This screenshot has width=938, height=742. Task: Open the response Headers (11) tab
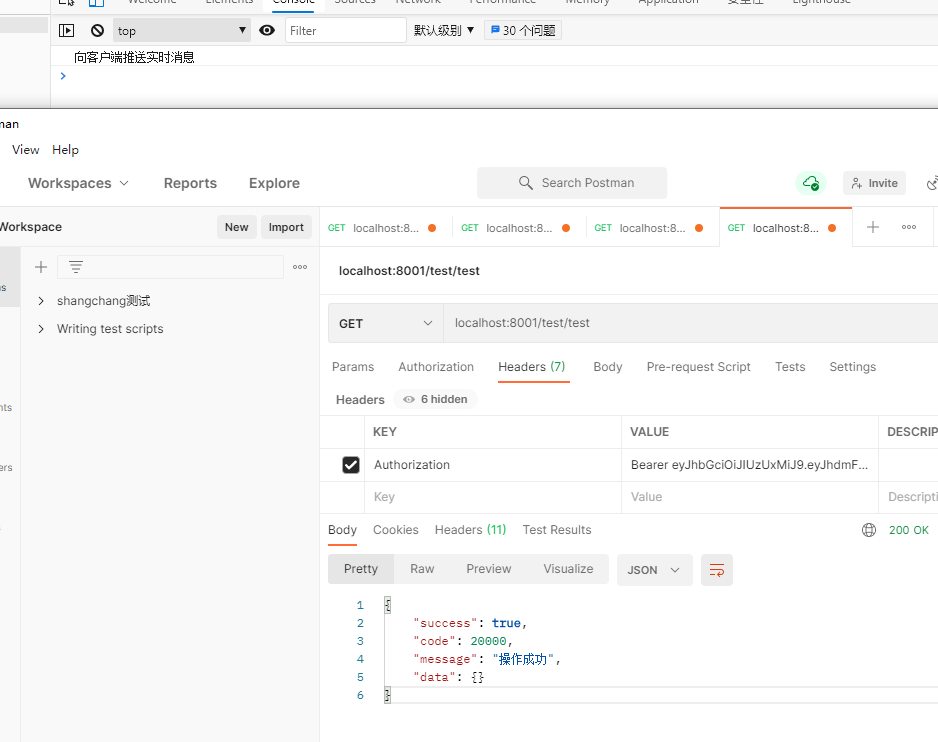(x=470, y=530)
